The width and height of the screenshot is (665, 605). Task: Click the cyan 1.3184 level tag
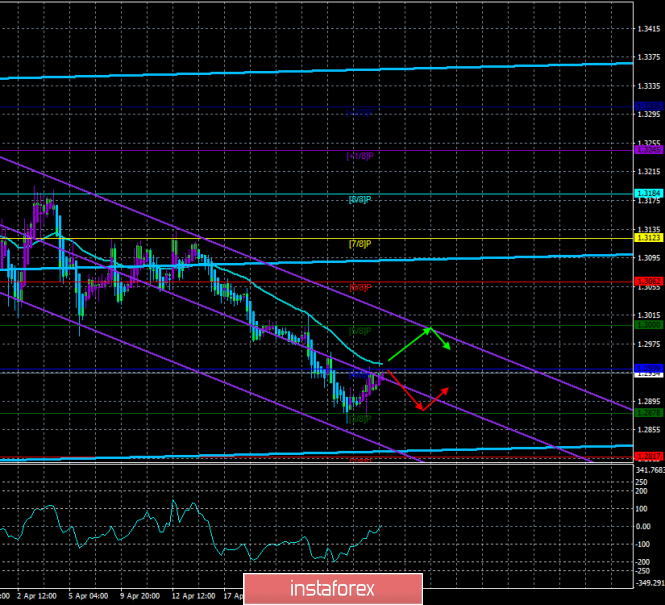coord(648,193)
